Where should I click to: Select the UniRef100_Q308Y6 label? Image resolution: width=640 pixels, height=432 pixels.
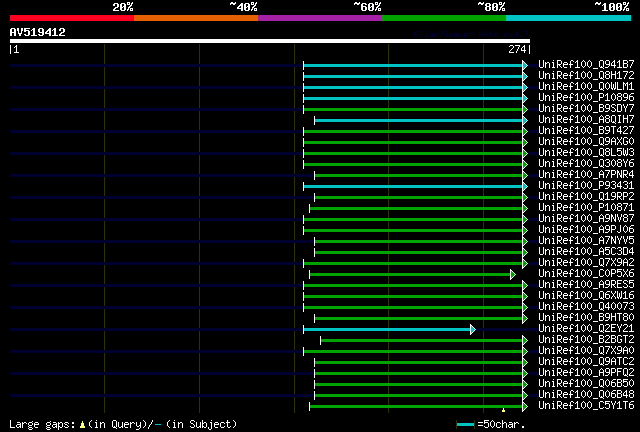click(x=586, y=163)
